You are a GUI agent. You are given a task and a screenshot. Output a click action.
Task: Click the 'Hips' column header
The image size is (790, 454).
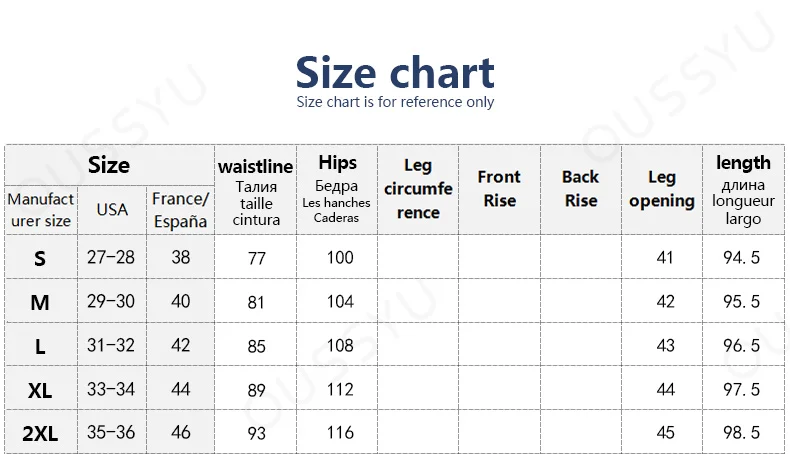[337, 189]
